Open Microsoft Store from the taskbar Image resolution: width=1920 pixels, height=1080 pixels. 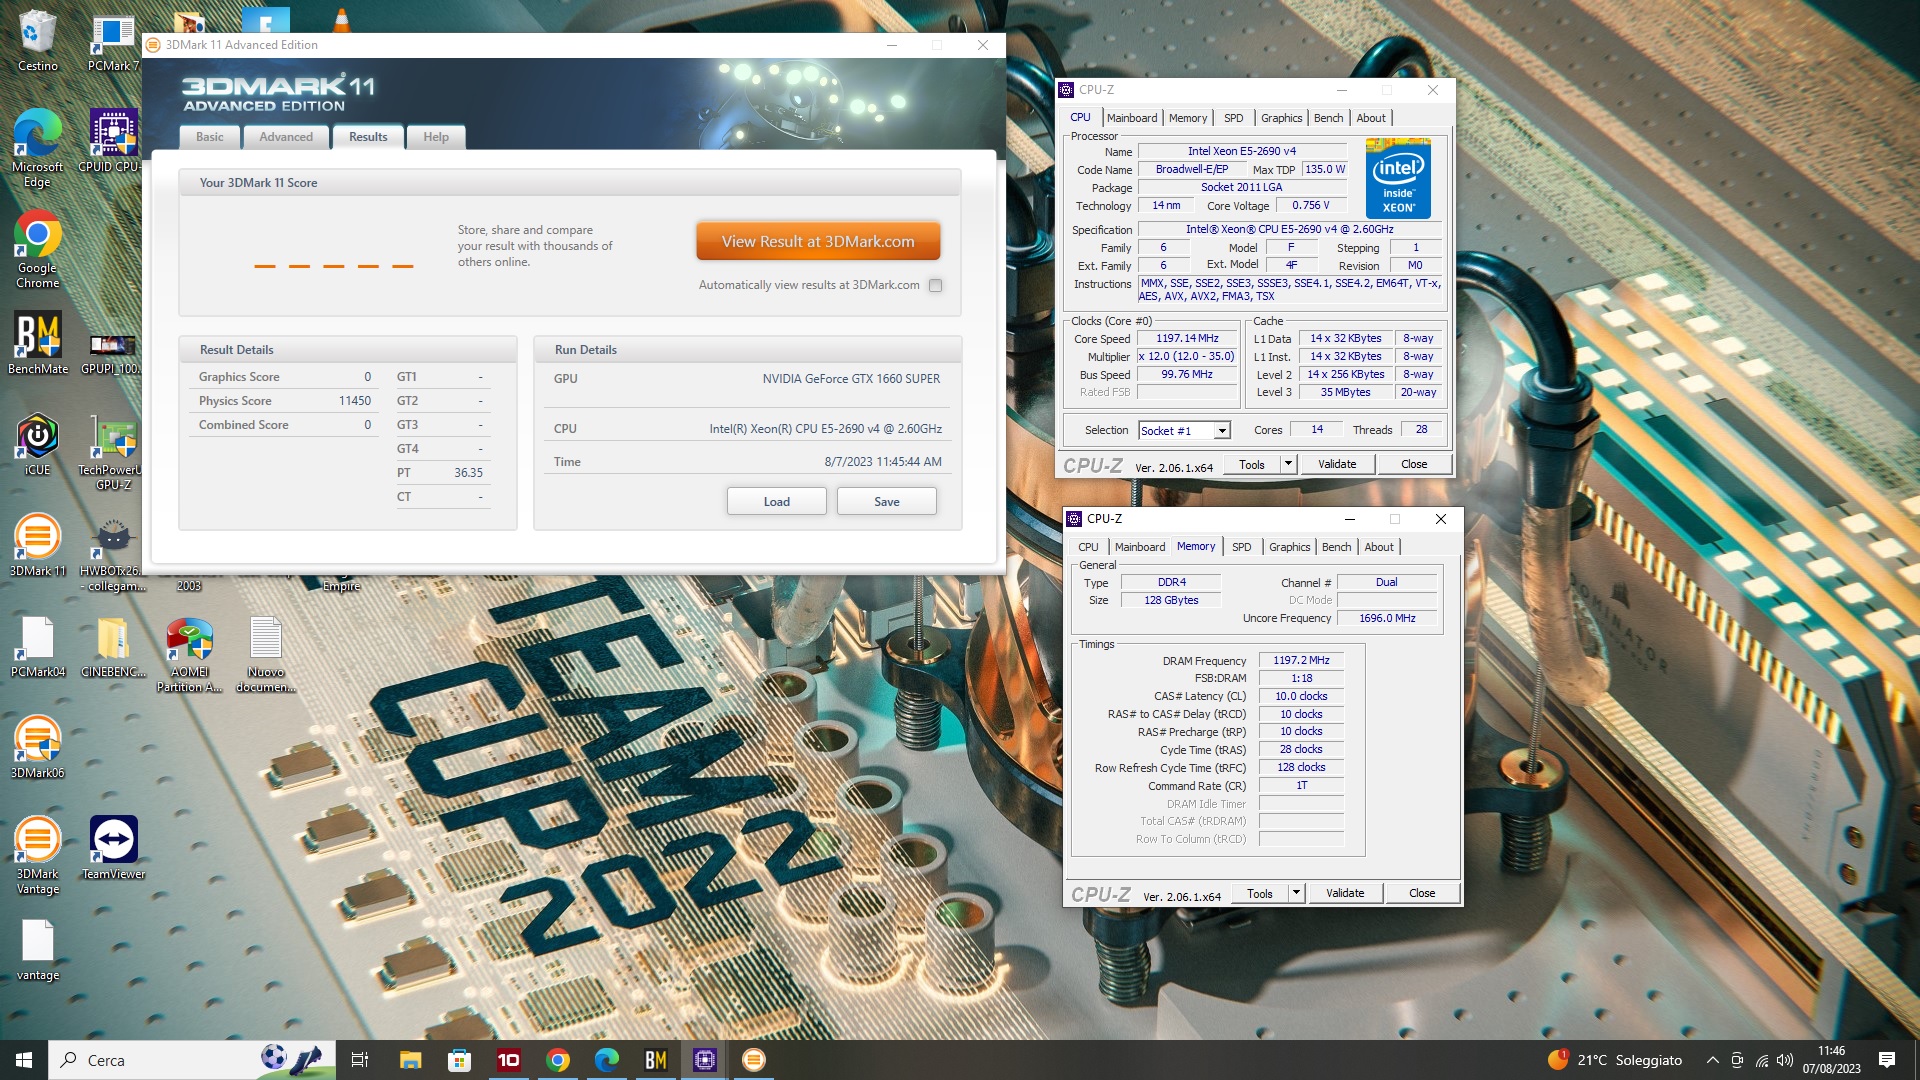click(x=459, y=1060)
